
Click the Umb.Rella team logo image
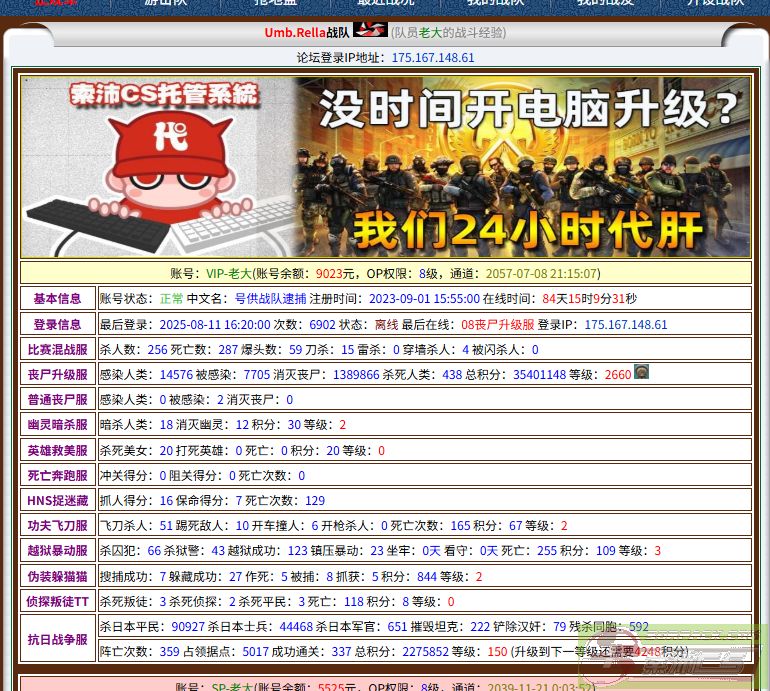(x=370, y=29)
